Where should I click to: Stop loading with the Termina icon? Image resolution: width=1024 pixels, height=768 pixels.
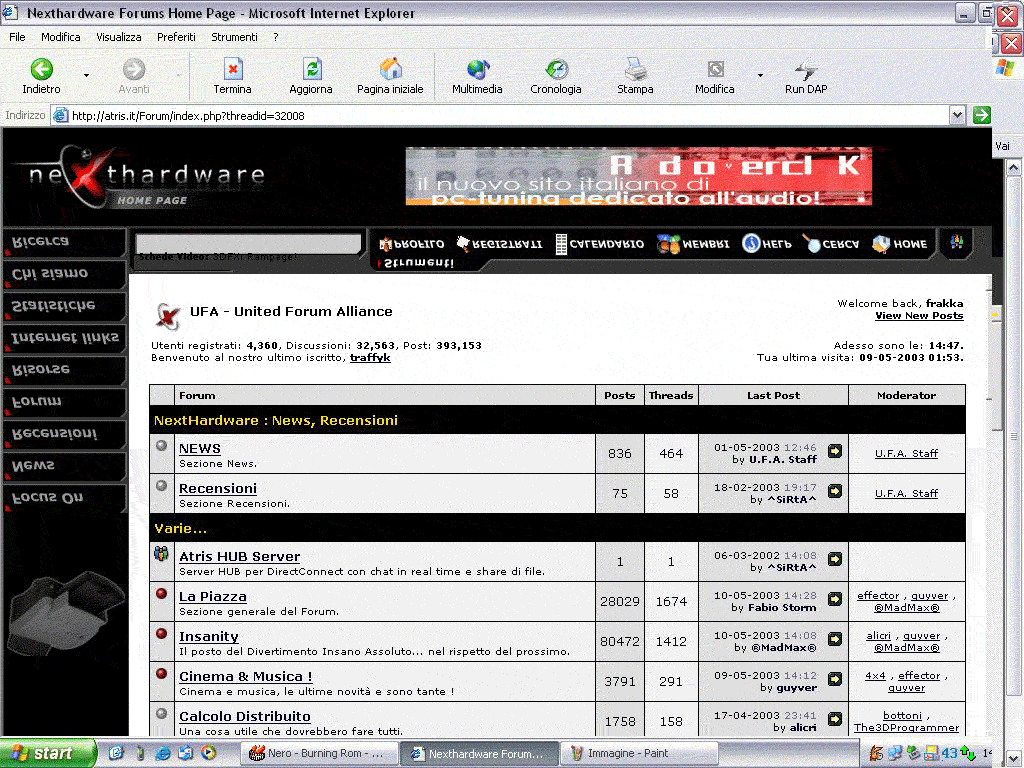[232, 76]
